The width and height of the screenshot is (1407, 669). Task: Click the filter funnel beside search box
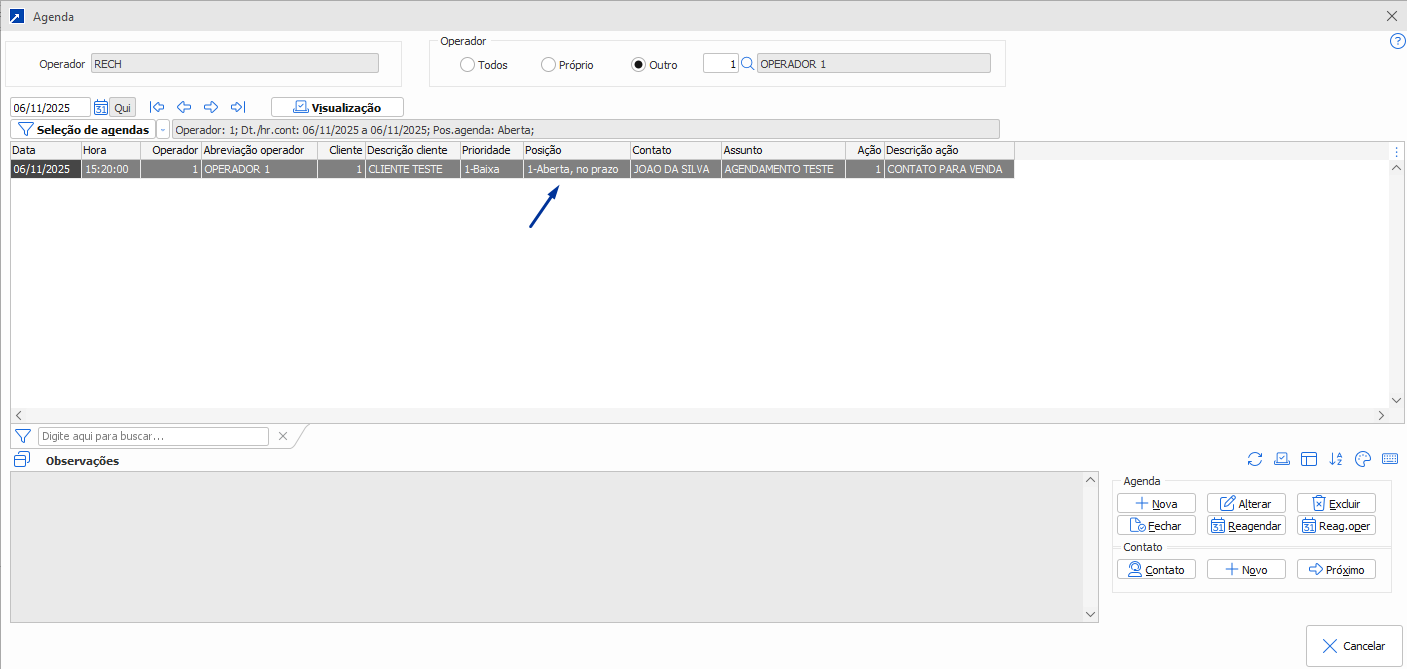[x=23, y=436]
